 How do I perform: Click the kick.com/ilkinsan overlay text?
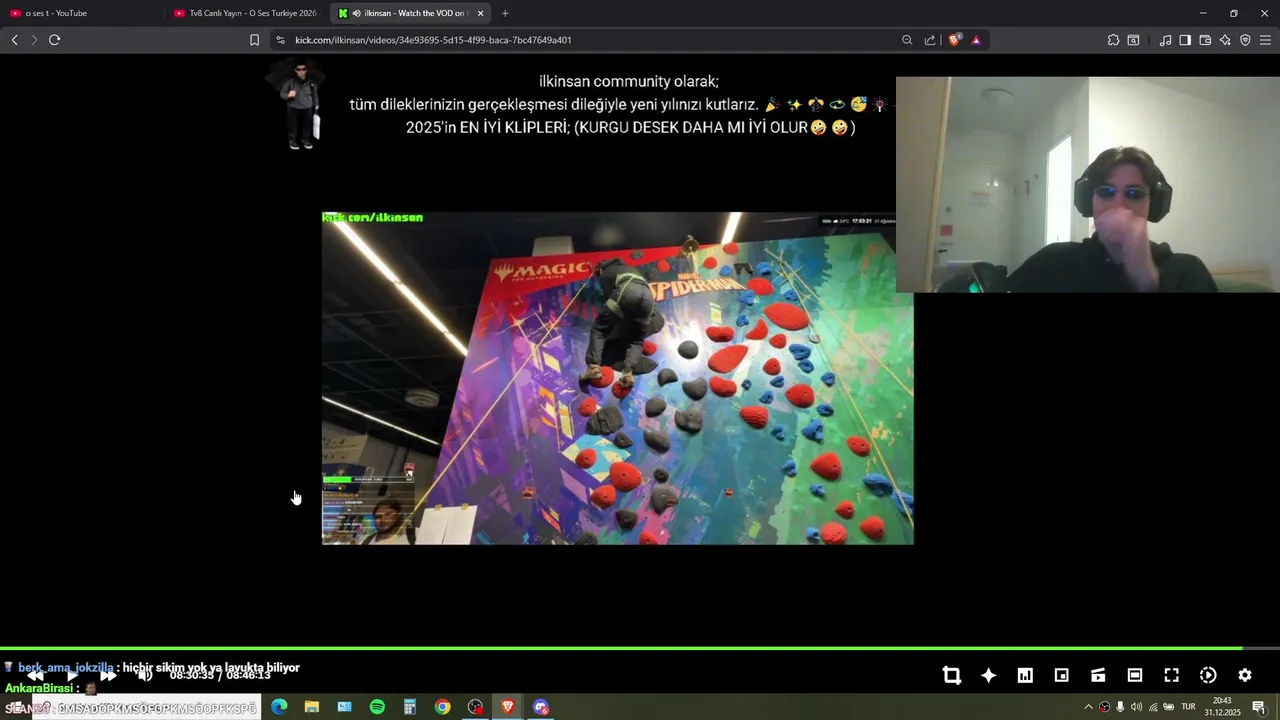pos(372,217)
